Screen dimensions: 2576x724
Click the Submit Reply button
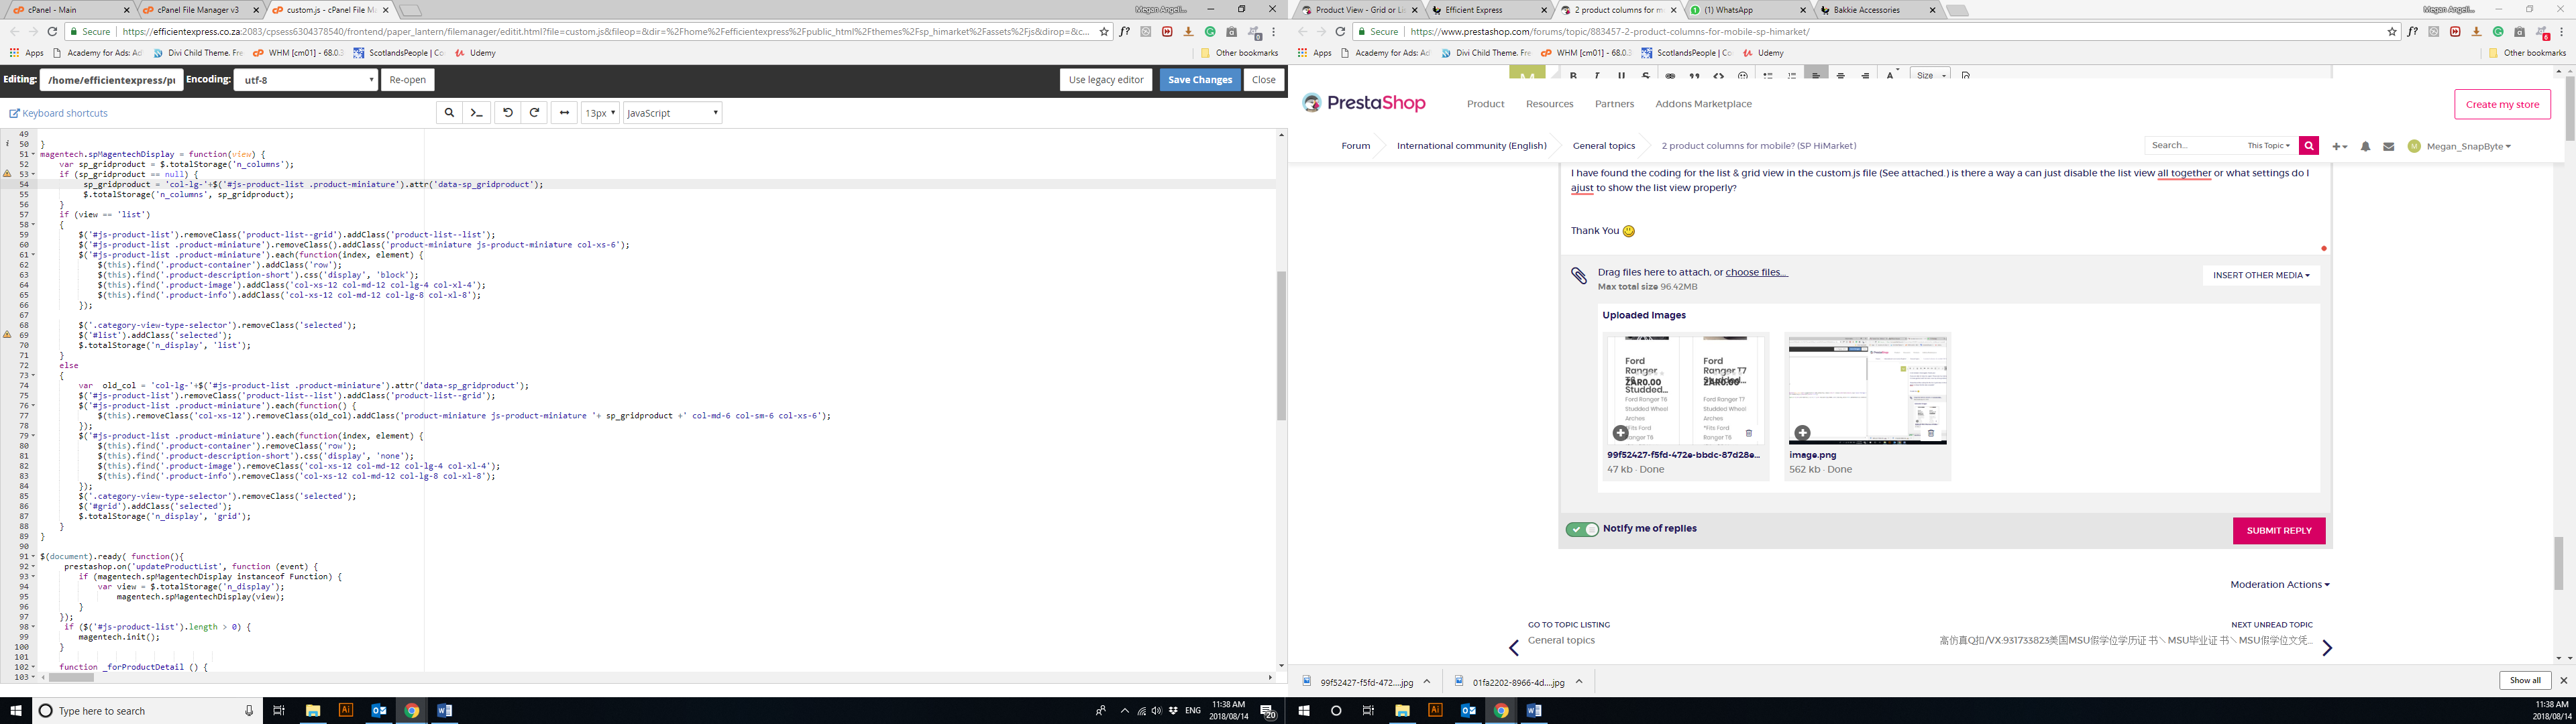pos(2278,531)
